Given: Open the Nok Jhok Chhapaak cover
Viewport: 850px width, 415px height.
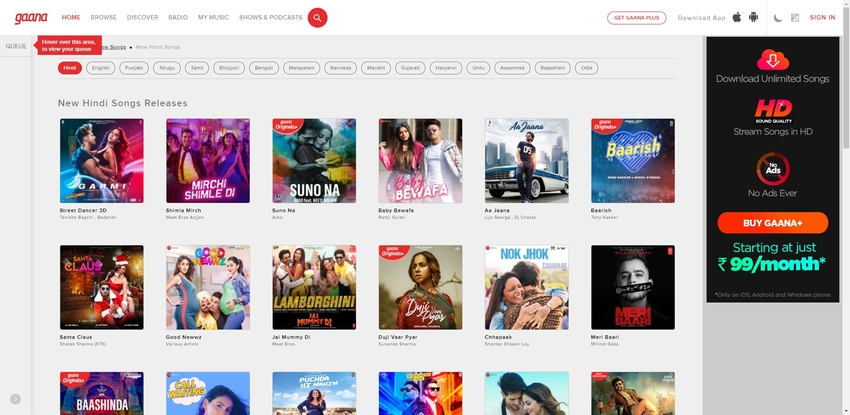Looking at the screenshot, I should click(527, 287).
